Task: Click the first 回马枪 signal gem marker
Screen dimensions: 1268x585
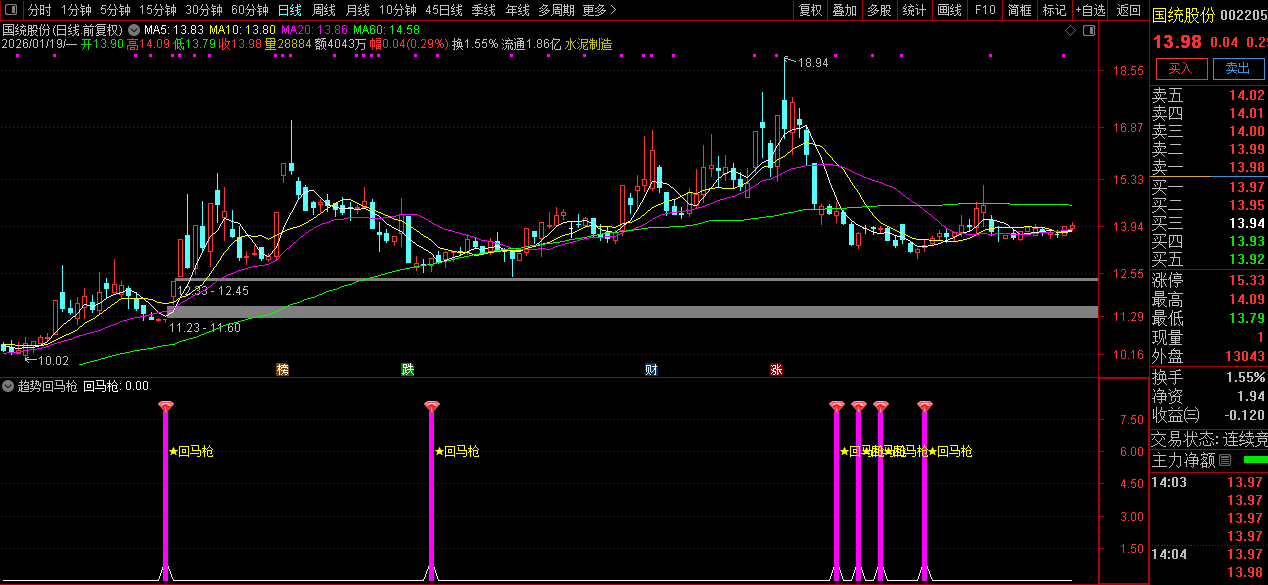Action: click(166, 405)
